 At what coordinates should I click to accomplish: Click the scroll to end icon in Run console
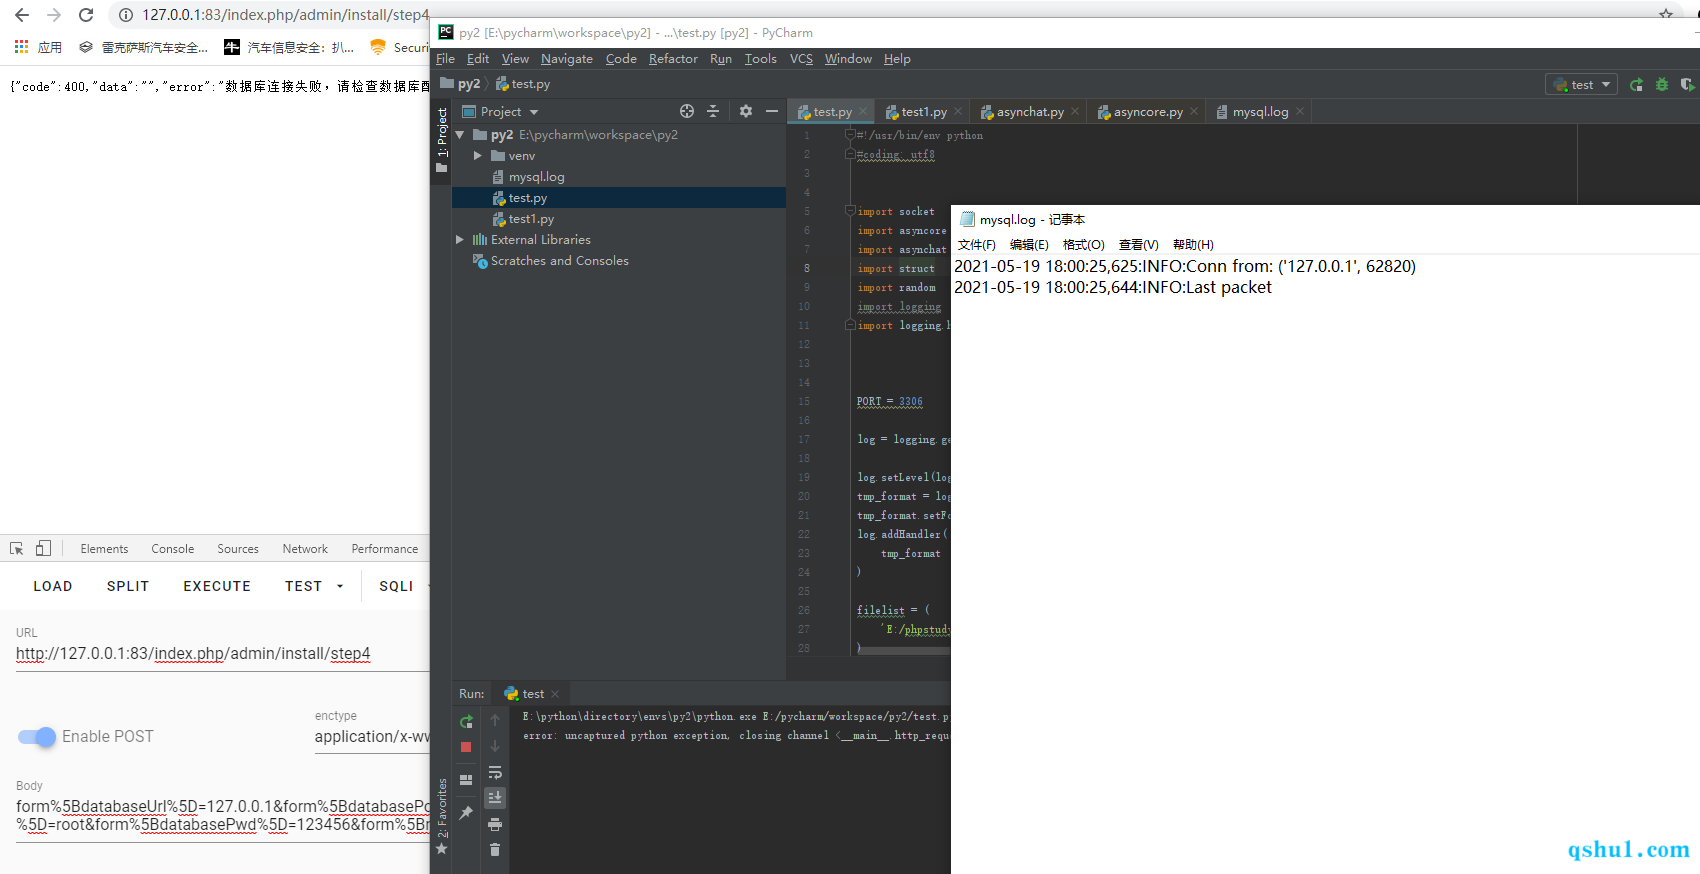coord(494,798)
